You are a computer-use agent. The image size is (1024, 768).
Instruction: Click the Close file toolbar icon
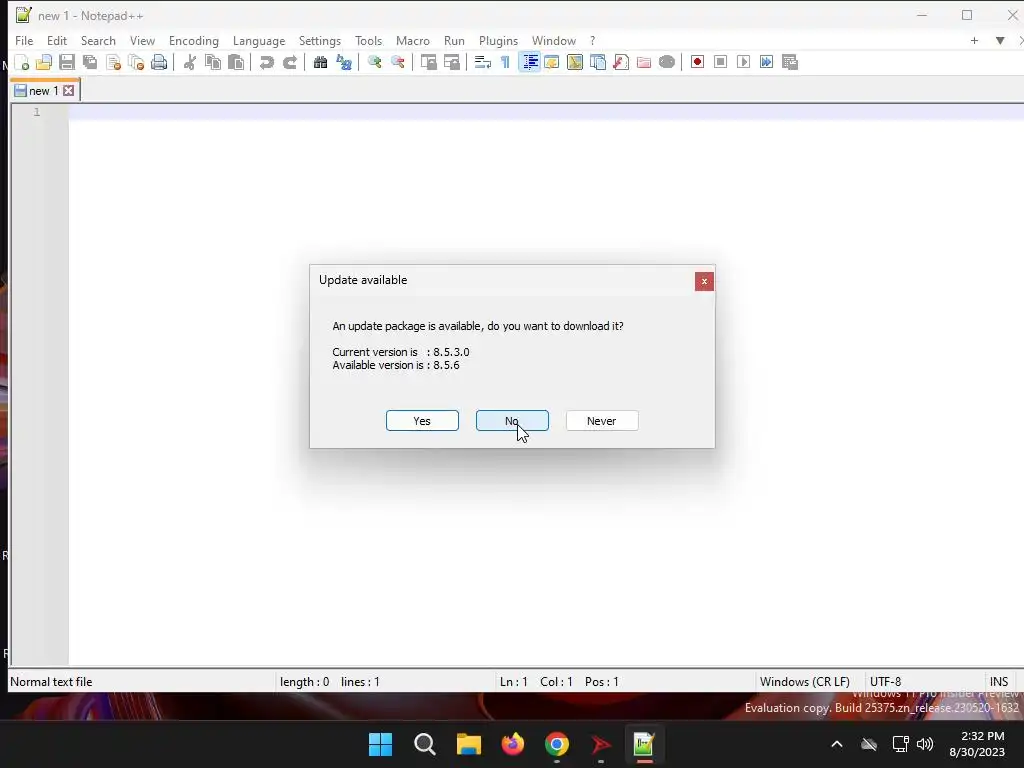click(x=113, y=62)
